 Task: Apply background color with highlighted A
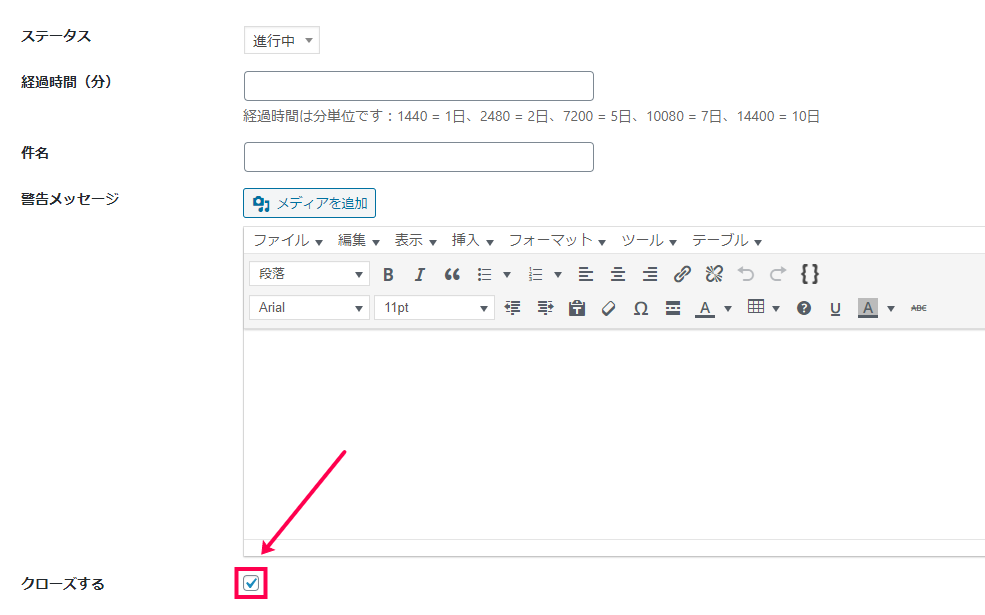tap(868, 308)
